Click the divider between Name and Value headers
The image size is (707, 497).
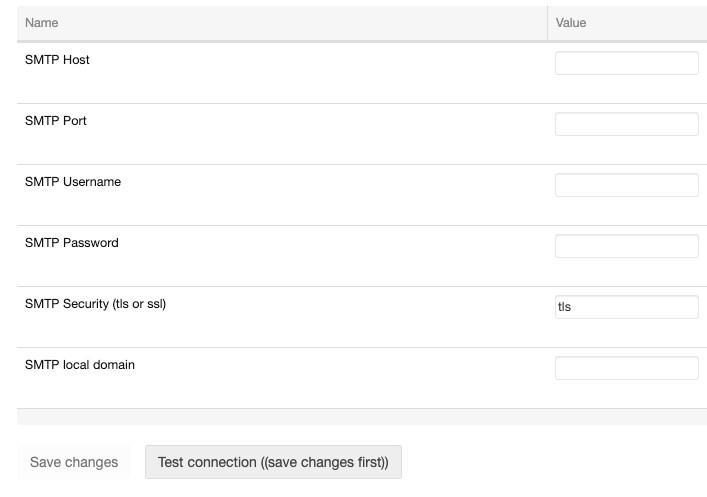pyautogui.click(x=547, y=23)
